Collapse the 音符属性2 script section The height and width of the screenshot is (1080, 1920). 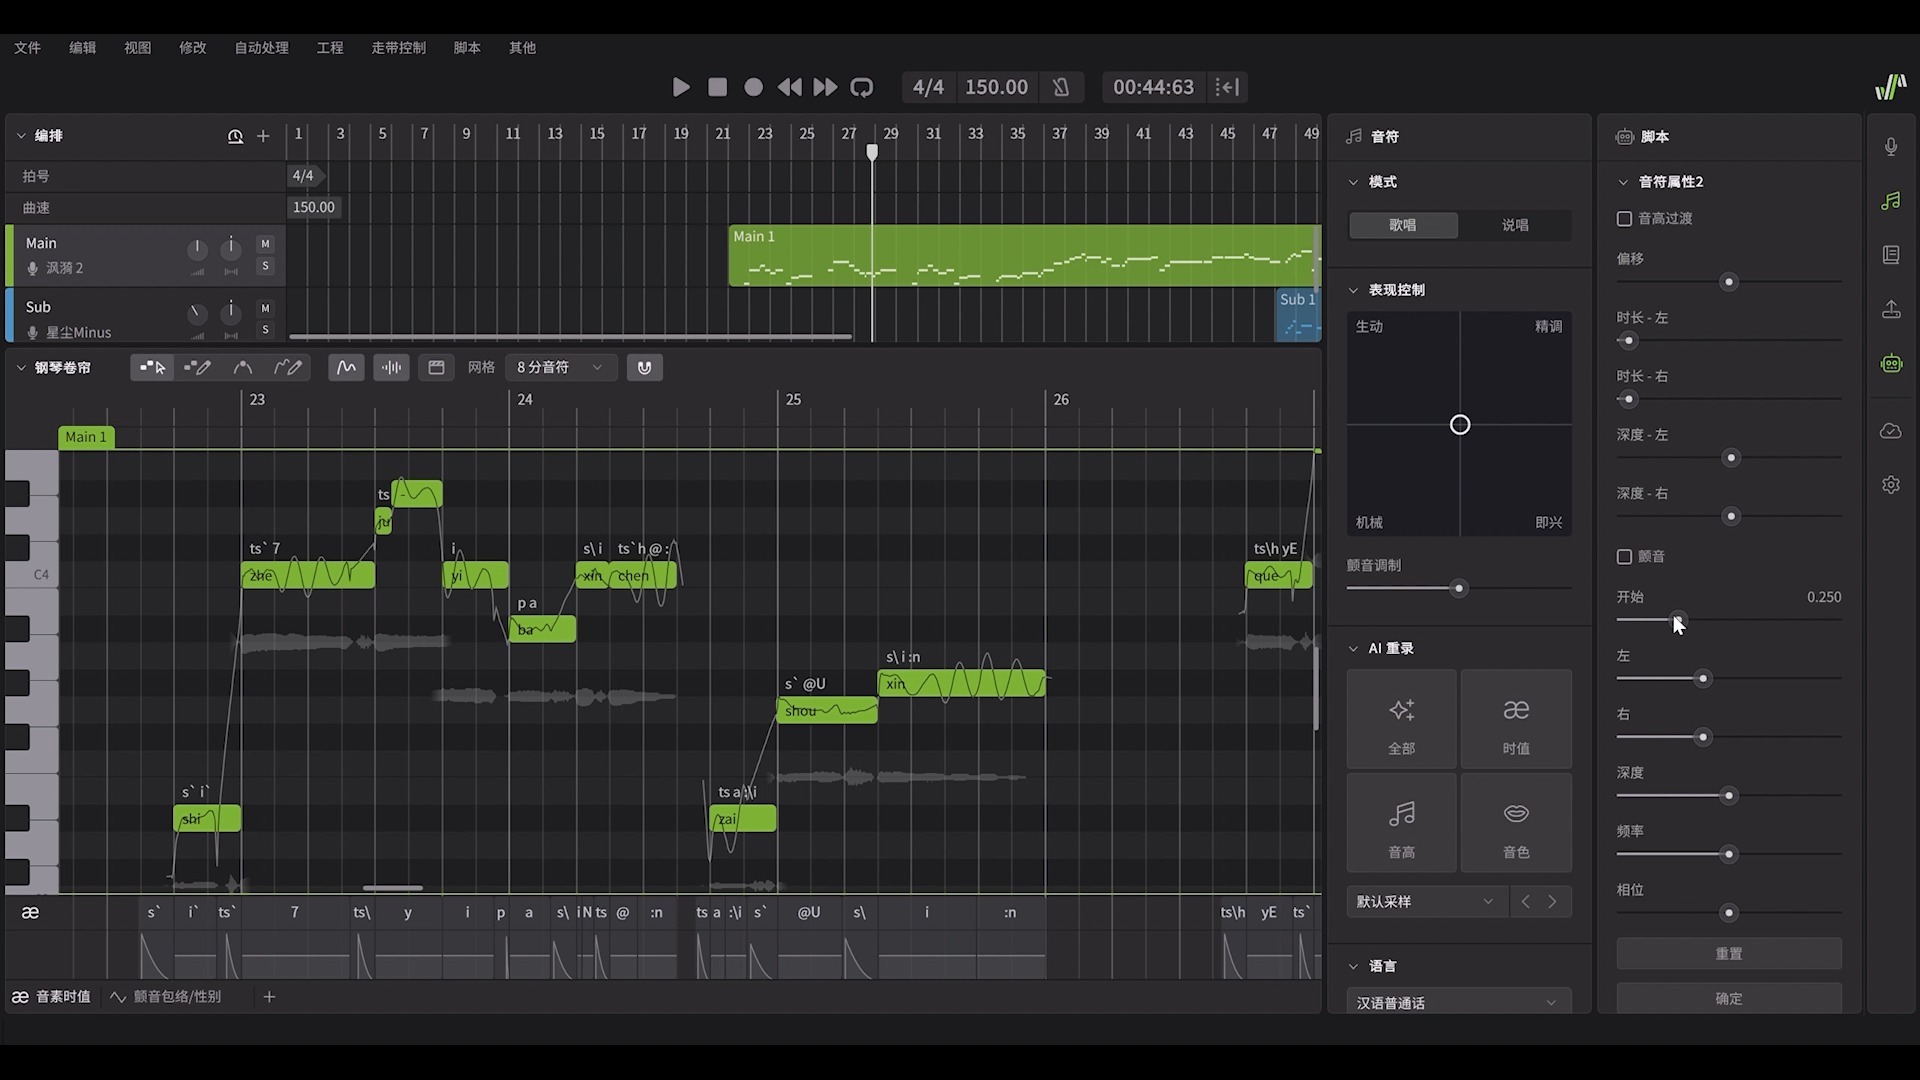1624,182
